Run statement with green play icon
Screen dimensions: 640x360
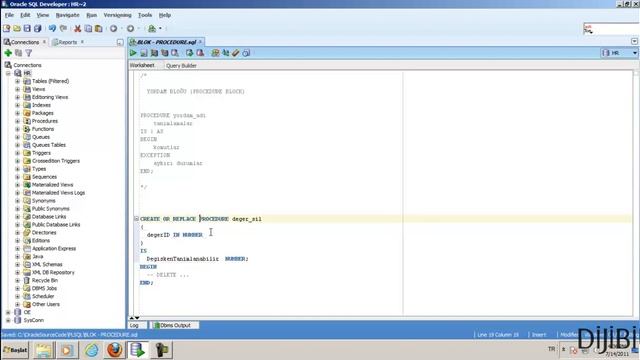[133, 53]
